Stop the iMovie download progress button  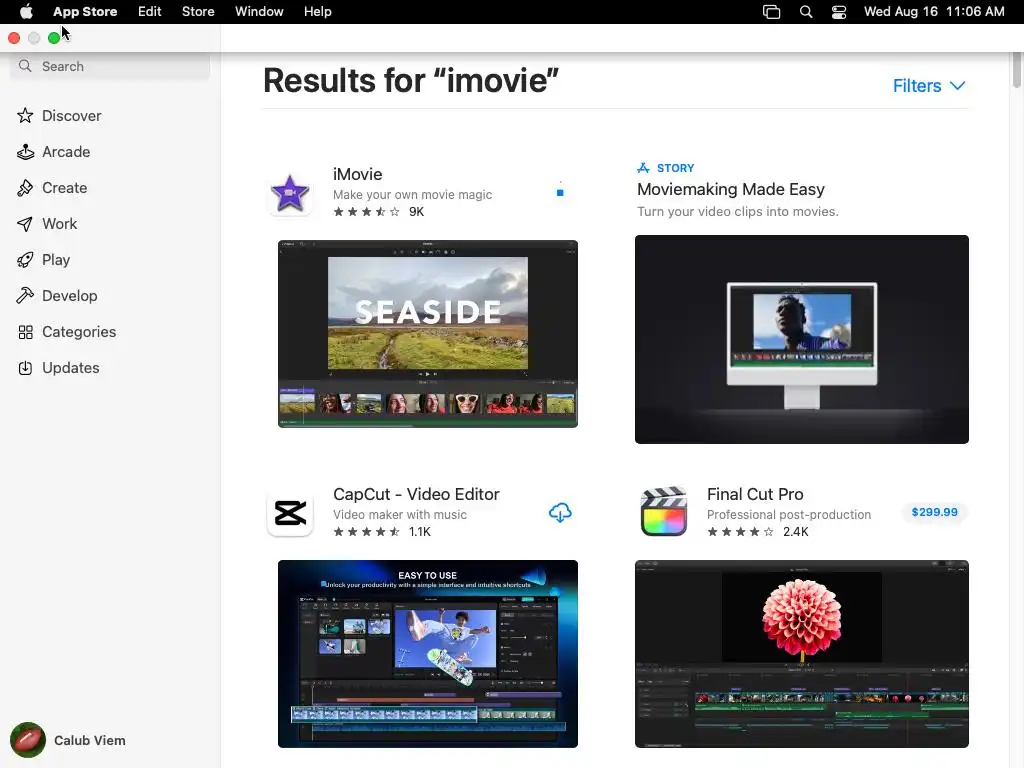point(560,193)
